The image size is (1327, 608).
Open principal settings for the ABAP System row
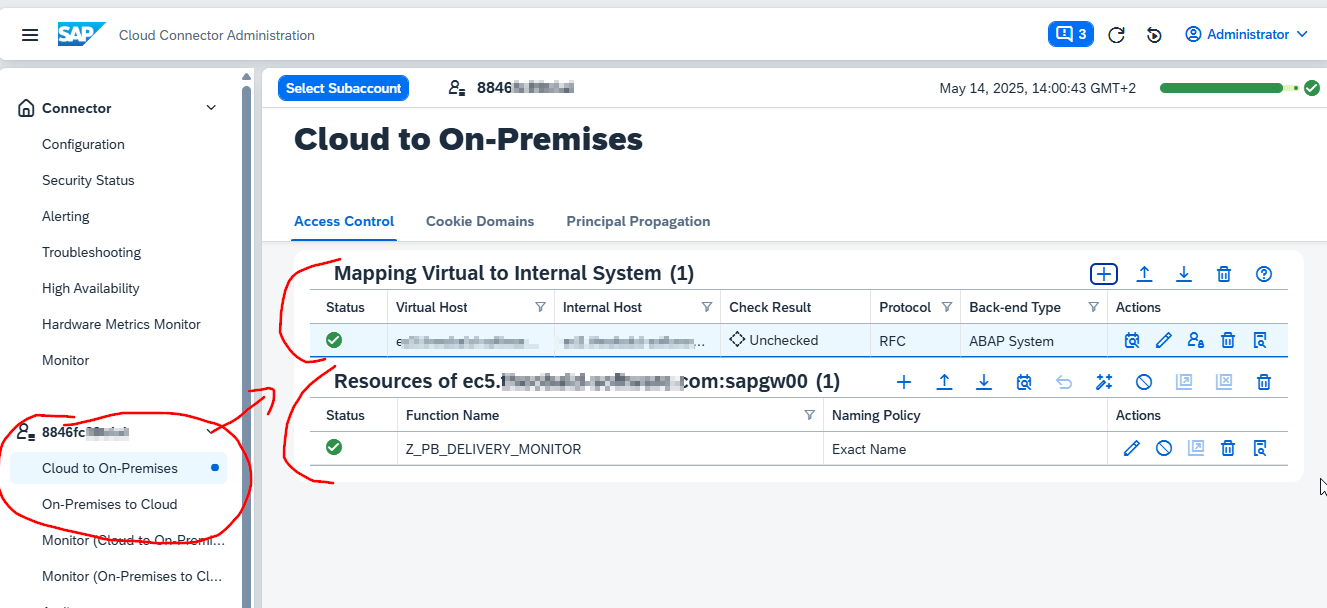point(1195,341)
